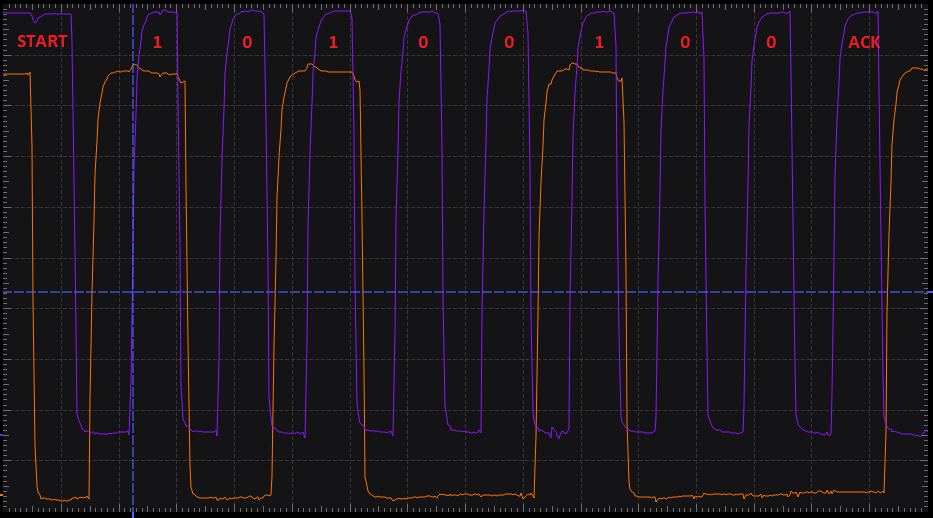
Task: Click the orange channel ground marker on left edge
Action: (x=2, y=495)
